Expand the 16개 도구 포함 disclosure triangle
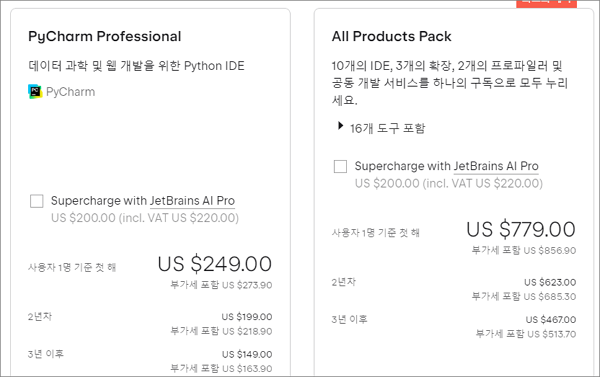 [x=340, y=126]
